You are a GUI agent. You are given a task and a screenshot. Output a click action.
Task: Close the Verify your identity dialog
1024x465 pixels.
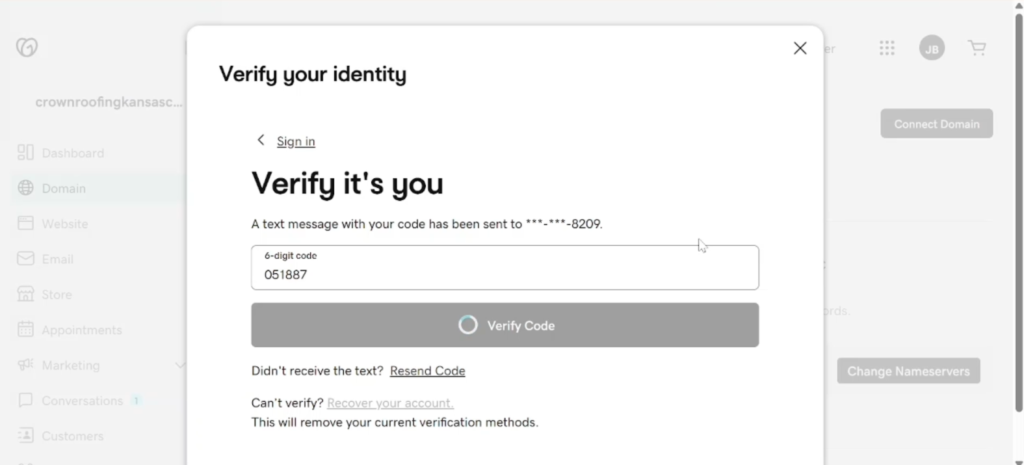click(x=800, y=48)
